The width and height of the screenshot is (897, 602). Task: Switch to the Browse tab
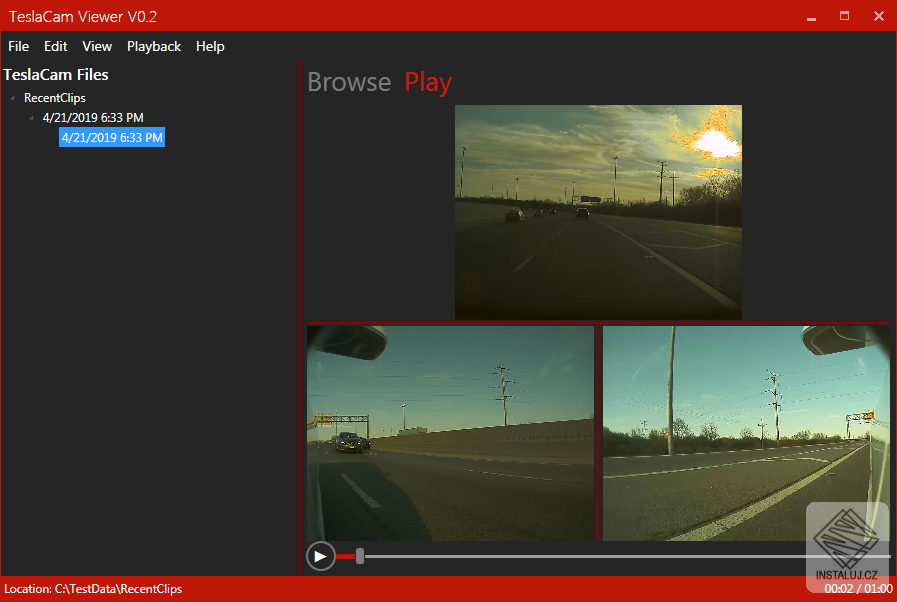[349, 82]
